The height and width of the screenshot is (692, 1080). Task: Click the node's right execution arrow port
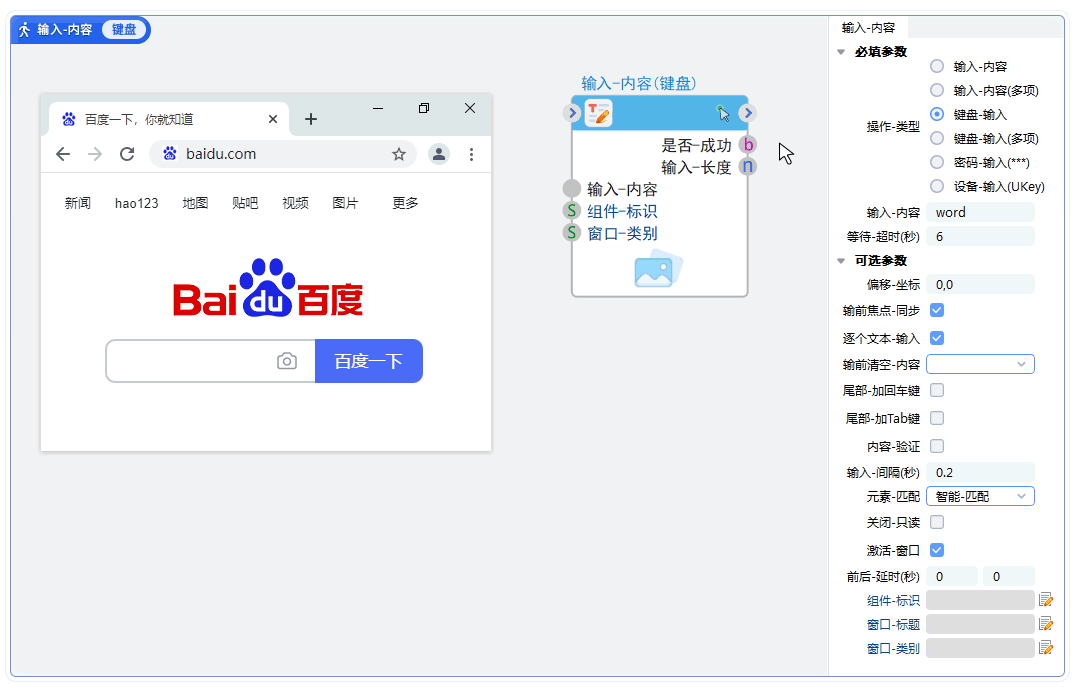(748, 113)
